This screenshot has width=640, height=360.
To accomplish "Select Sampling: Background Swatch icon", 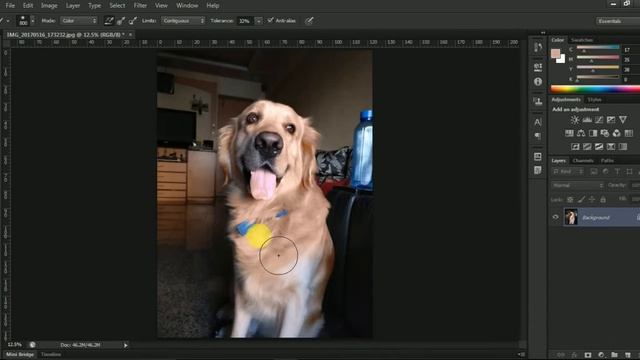I will tap(133, 20).
